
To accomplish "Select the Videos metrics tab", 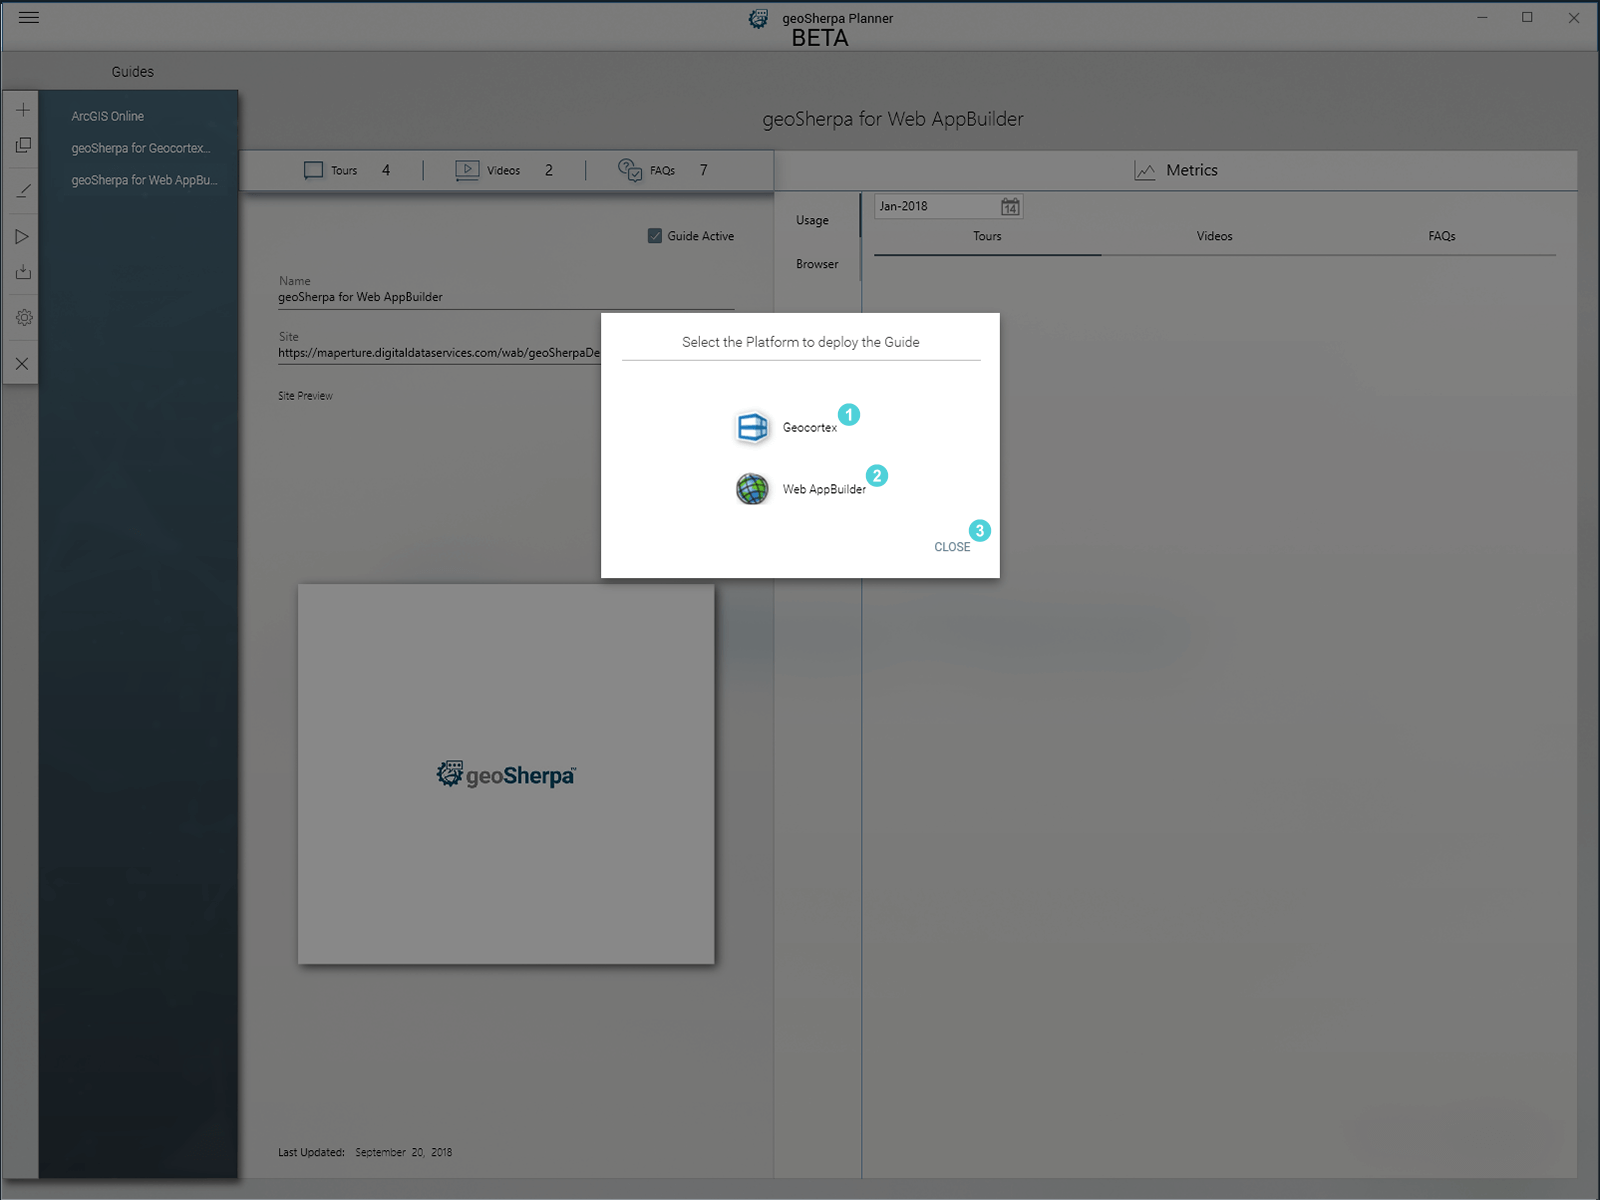I will [1214, 237].
